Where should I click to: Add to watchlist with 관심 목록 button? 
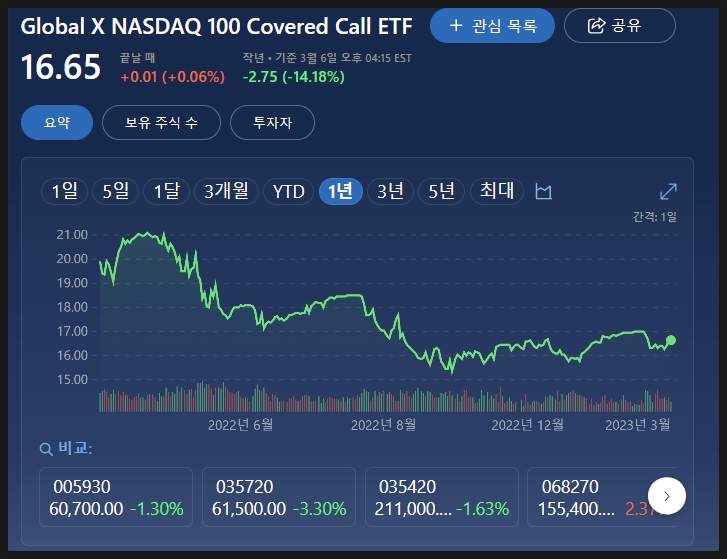click(x=492, y=25)
